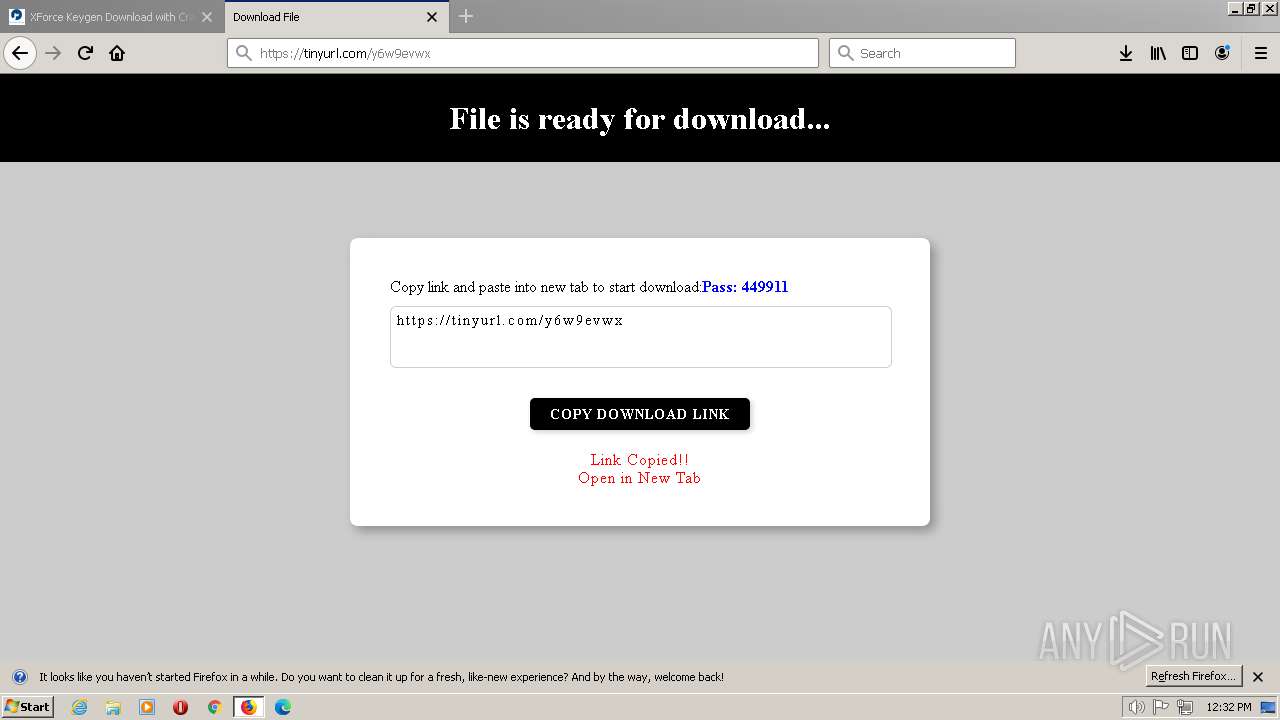This screenshot has height=720, width=1280.
Task: Close the Download File tab
Action: click(x=432, y=17)
